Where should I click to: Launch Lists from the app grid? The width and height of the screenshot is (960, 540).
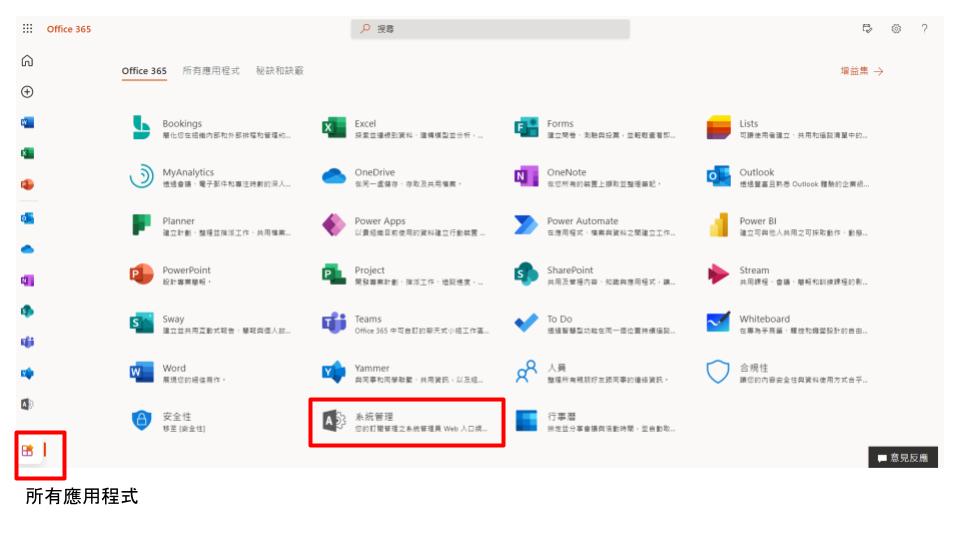[787, 128]
